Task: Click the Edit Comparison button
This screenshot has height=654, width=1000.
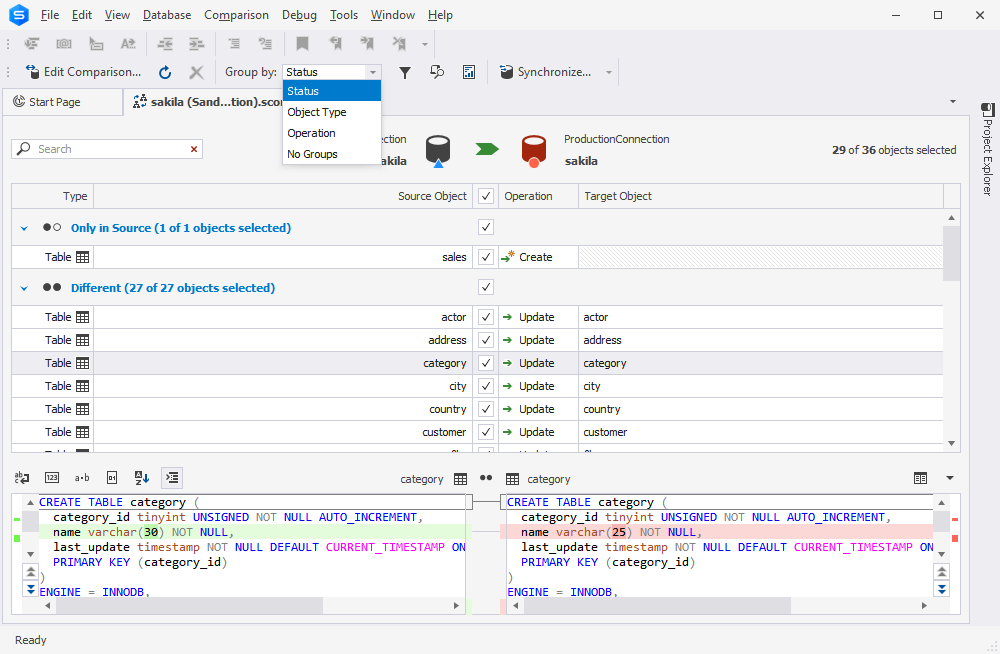Action: point(84,72)
